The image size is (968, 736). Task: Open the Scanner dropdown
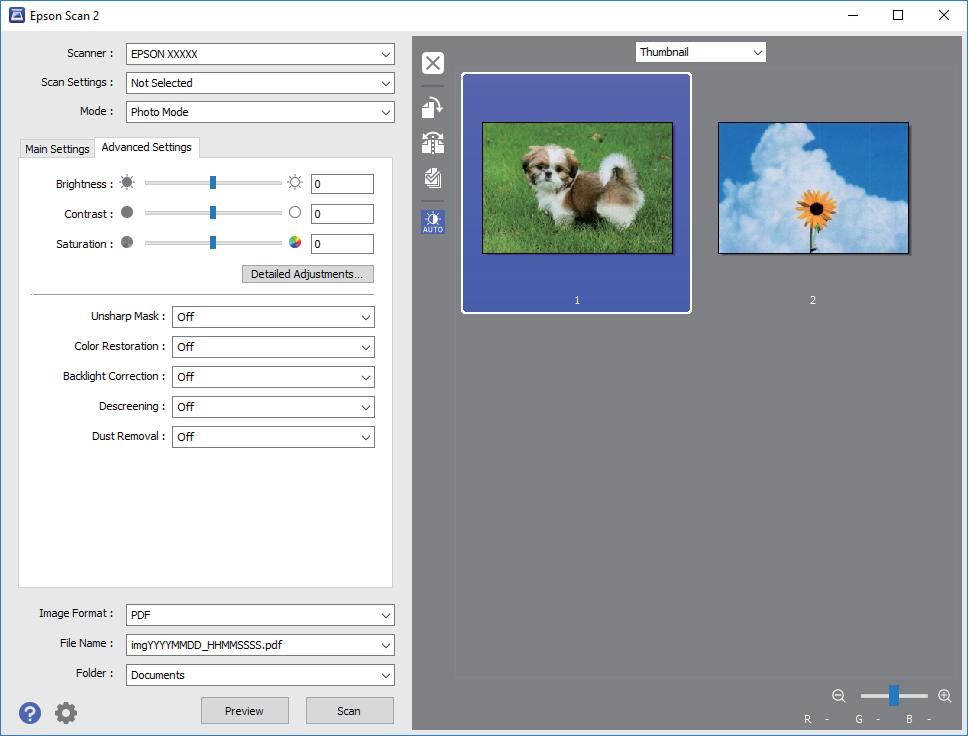[x=260, y=54]
